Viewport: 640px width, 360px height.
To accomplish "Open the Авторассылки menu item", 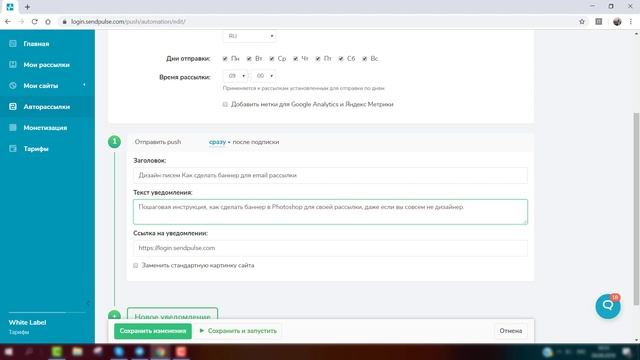I will pyautogui.click(x=47, y=107).
